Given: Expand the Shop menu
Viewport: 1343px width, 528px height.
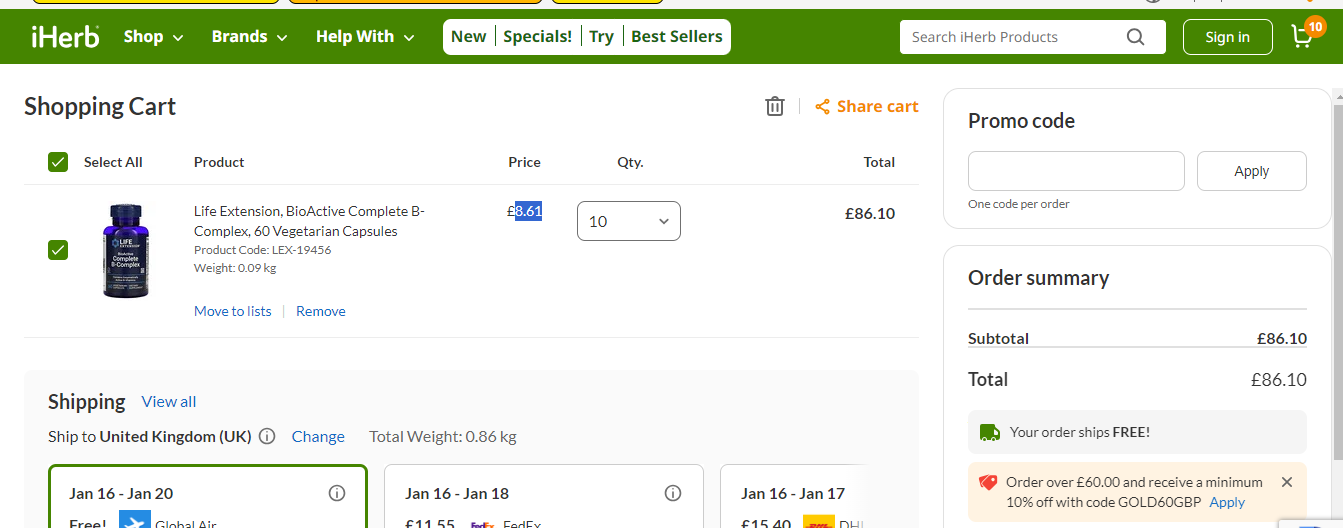Looking at the screenshot, I should 154,37.
